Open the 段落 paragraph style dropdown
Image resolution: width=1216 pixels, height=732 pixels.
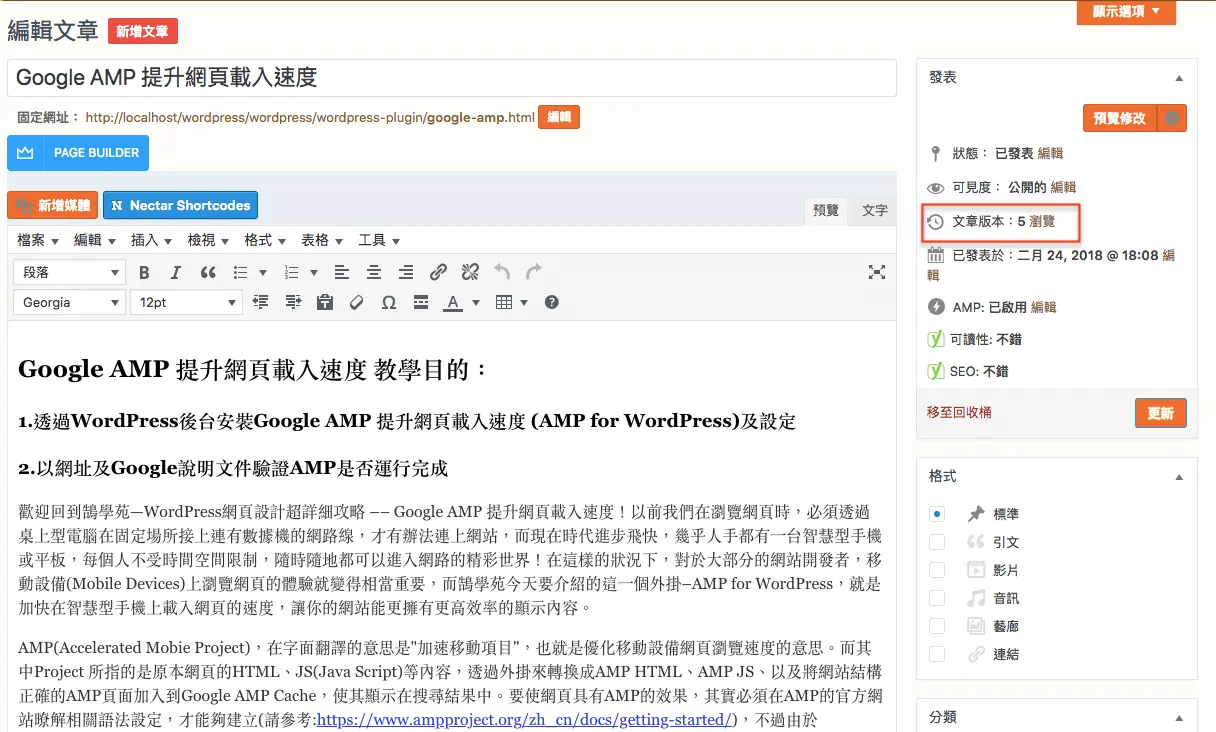click(x=69, y=272)
